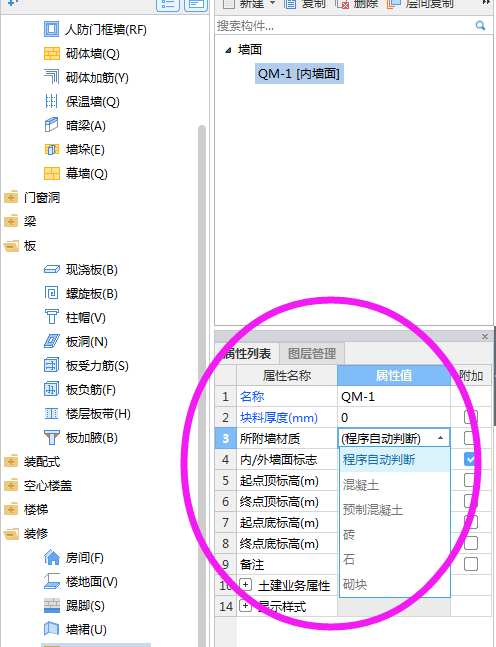Uncheck 附加 checkbox for 内/外墙面标志
Viewport: 496px width, 647px height.
click(x=471, y=459)
